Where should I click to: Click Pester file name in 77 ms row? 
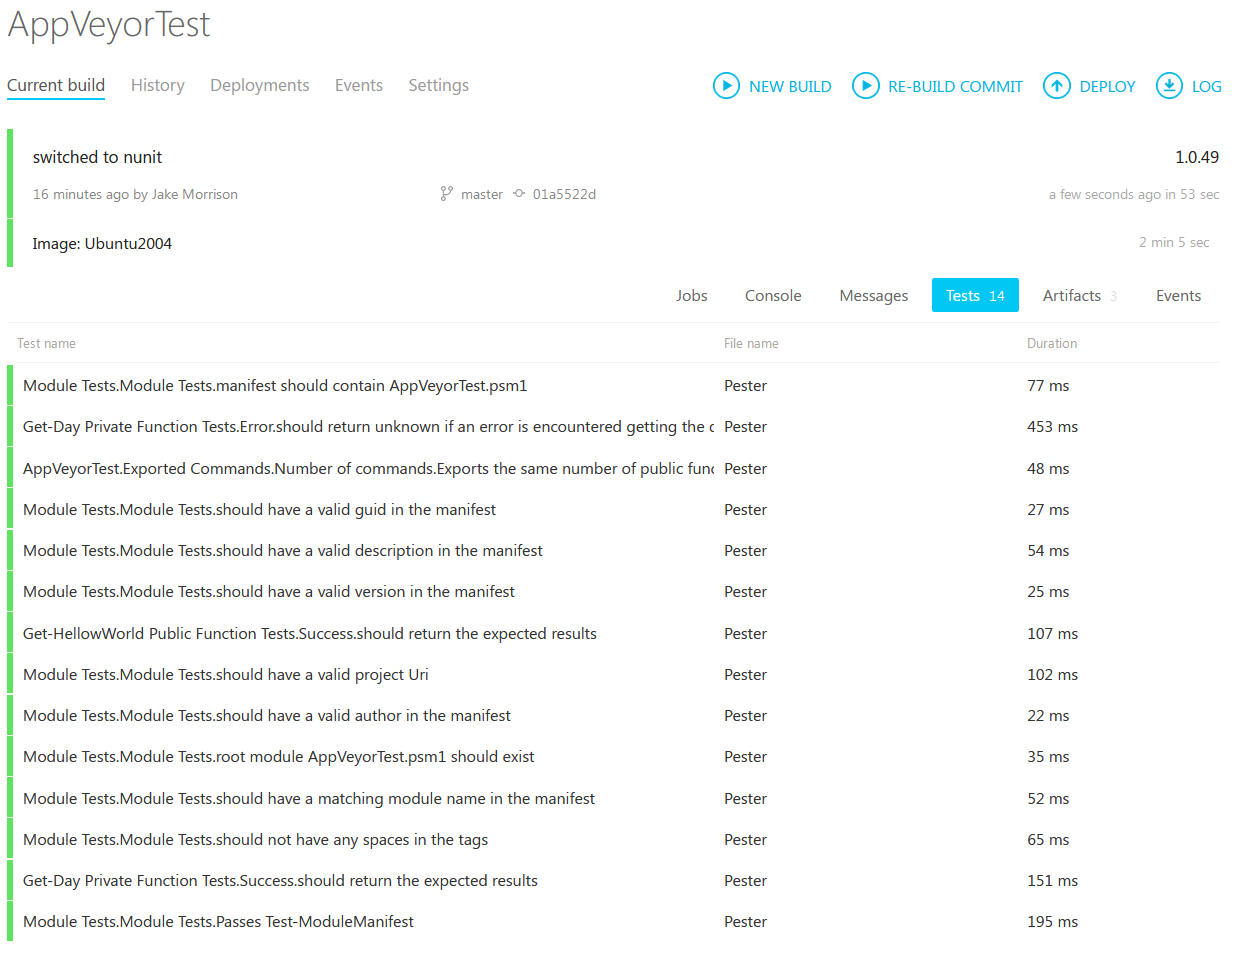[x=745, y=385]
